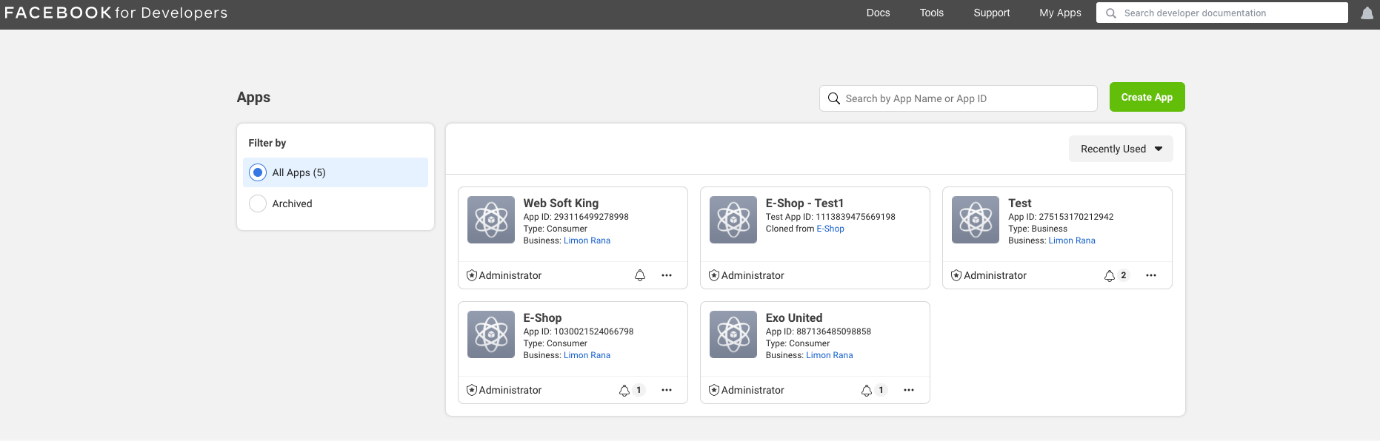Open the E-Shop cloned-from link
1380x441 pixels.
pyautogui.click(x=830, y=228)
